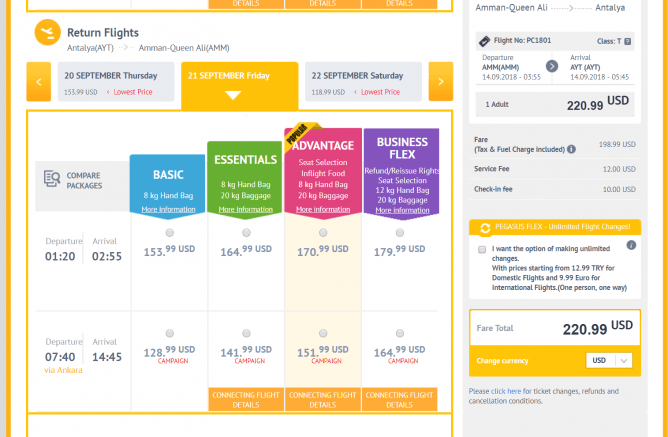Click the fare info icon beside Fuel Charge
The image size is (668, 437).
(571, 149)
